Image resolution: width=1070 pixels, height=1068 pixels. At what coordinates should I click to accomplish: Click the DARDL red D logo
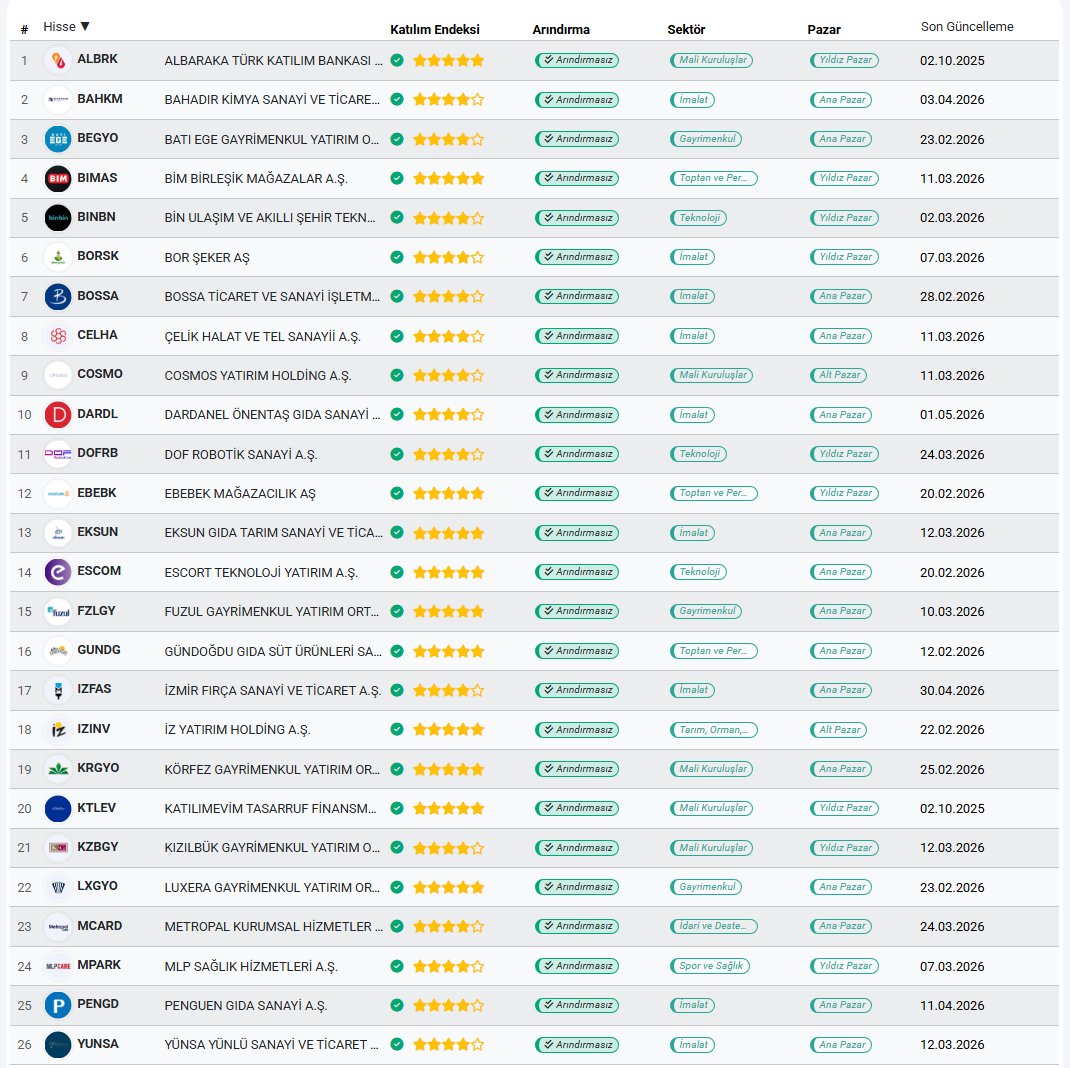pyautogui.click(x=58, y=415)
